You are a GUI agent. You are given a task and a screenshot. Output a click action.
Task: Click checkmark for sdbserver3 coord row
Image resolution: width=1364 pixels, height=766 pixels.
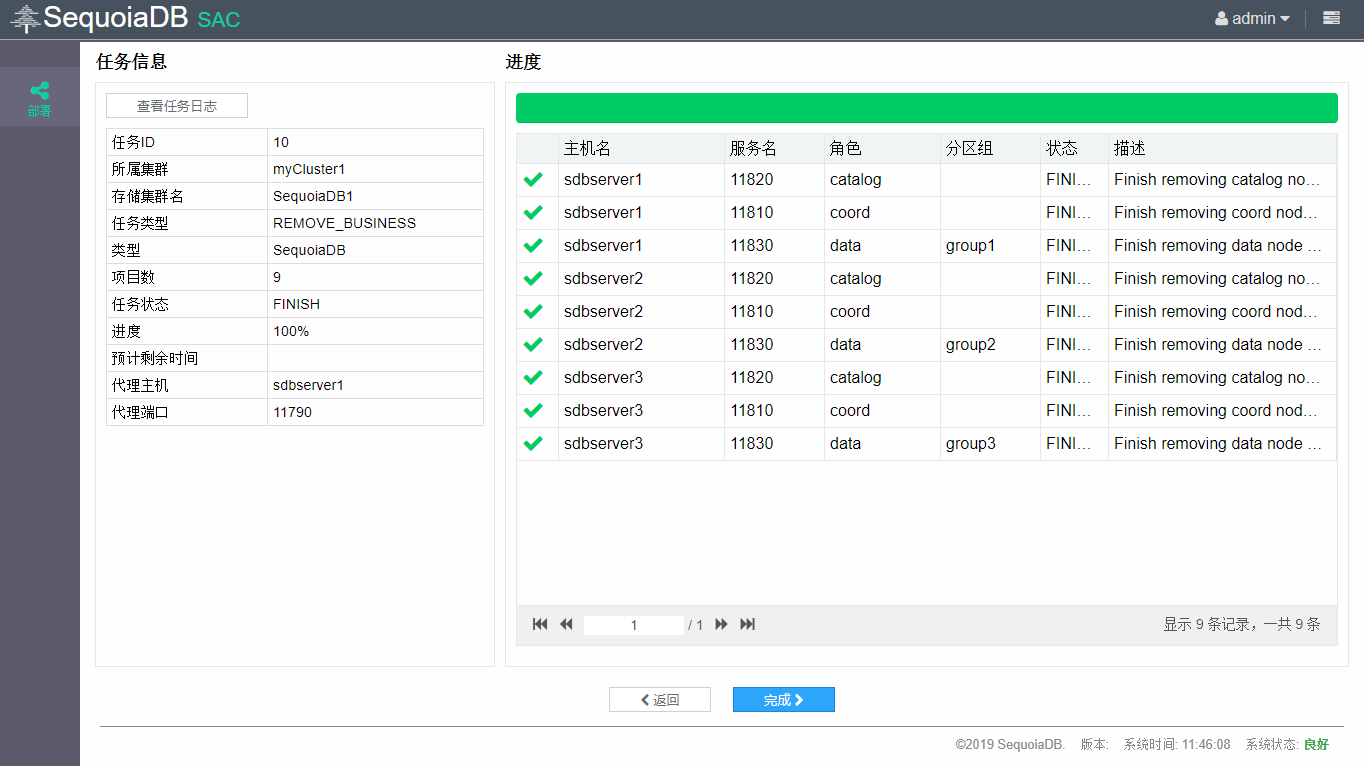coord(533,411)
